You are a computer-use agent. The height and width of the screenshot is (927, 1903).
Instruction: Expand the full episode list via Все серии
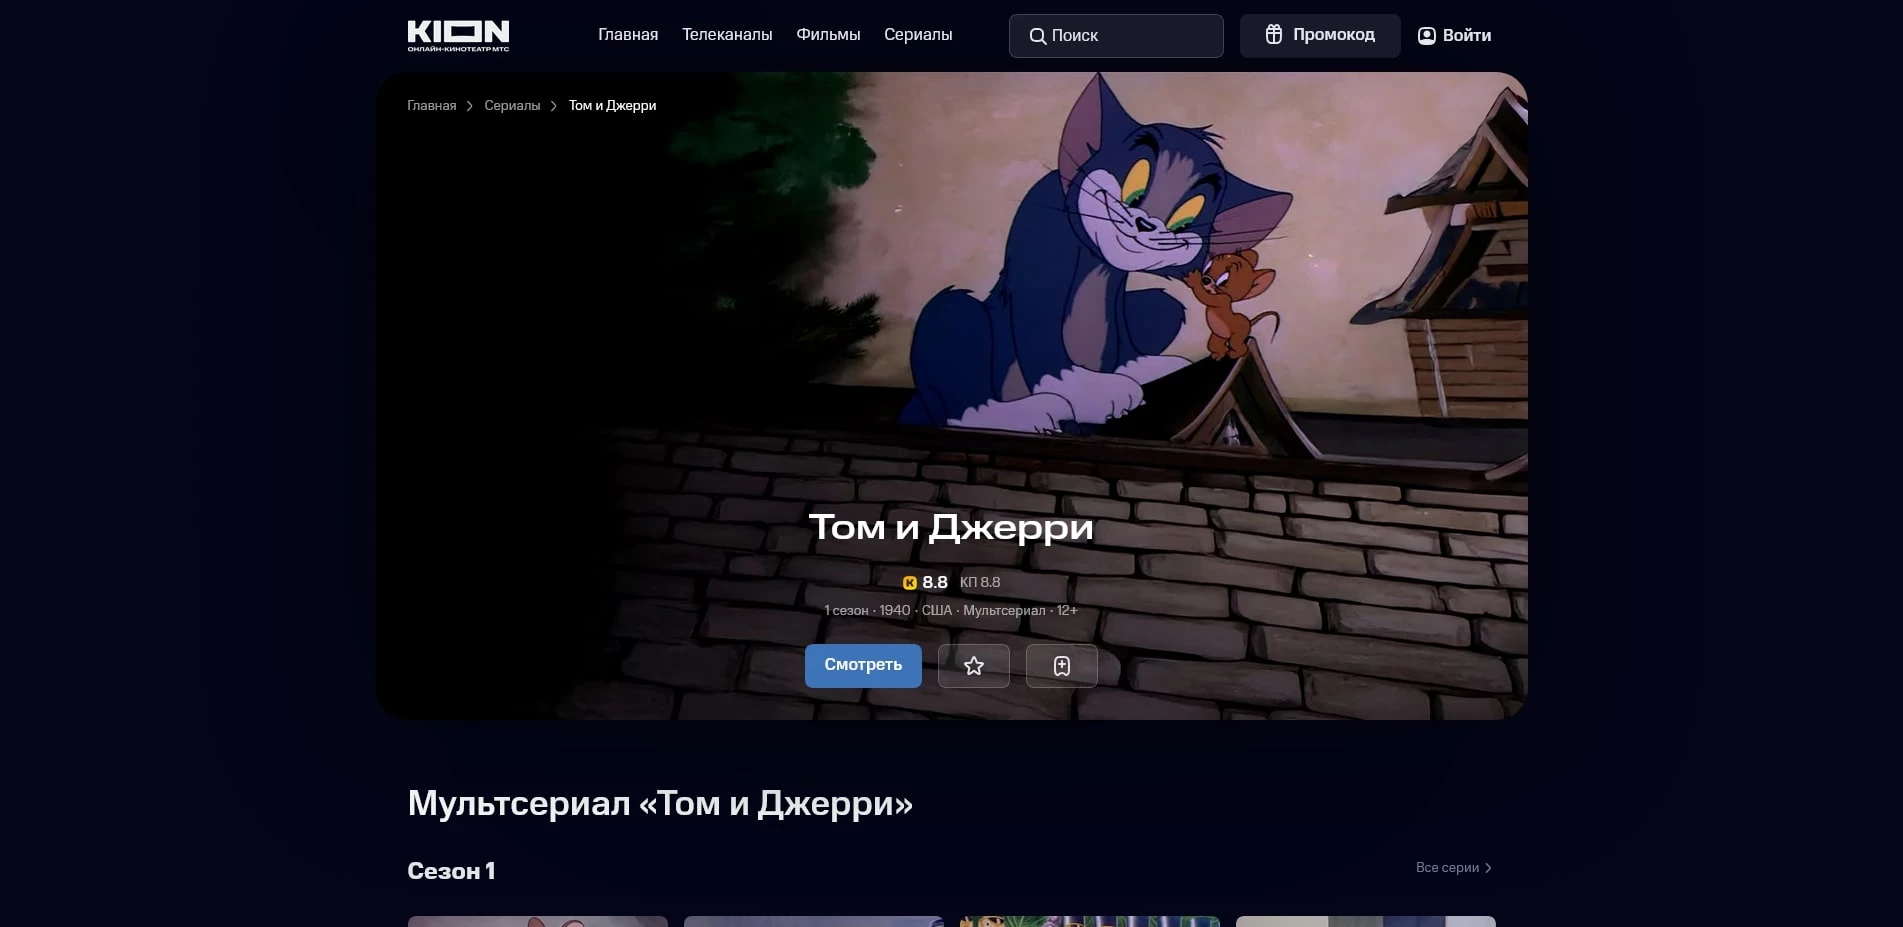tap(1445, 868)
